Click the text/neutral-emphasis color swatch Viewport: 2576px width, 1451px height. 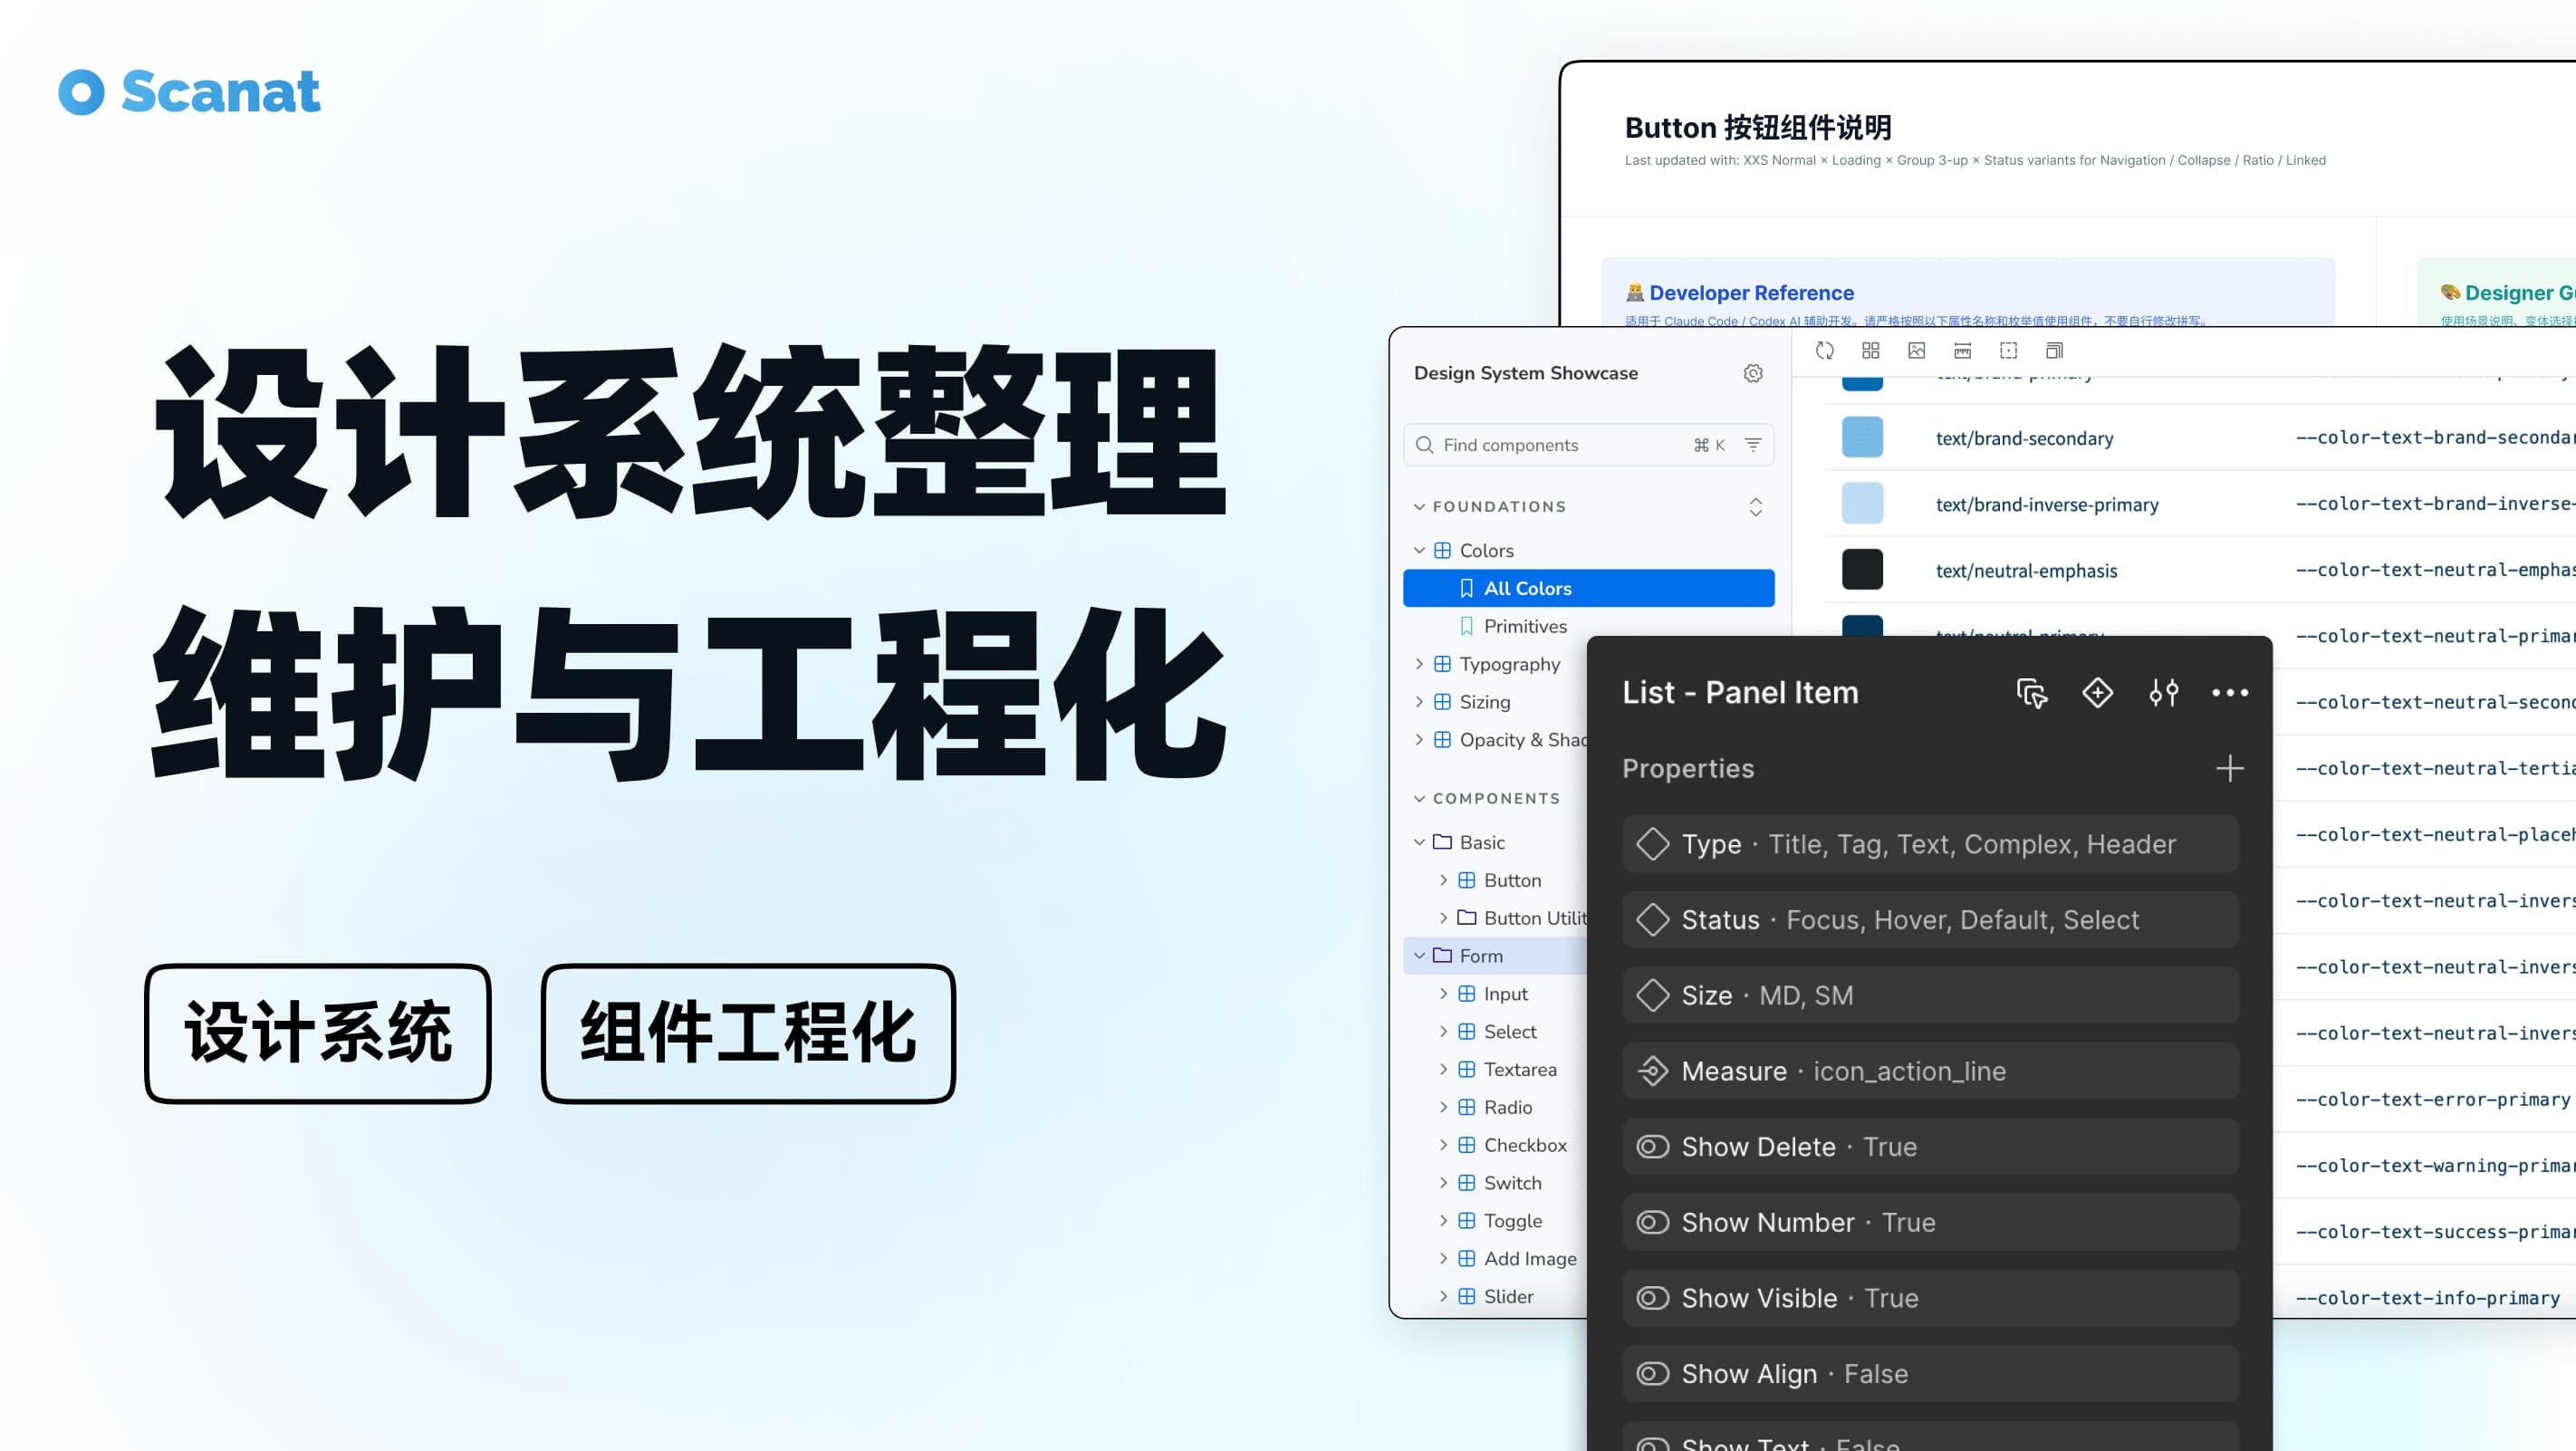[x=1862, y=570]
